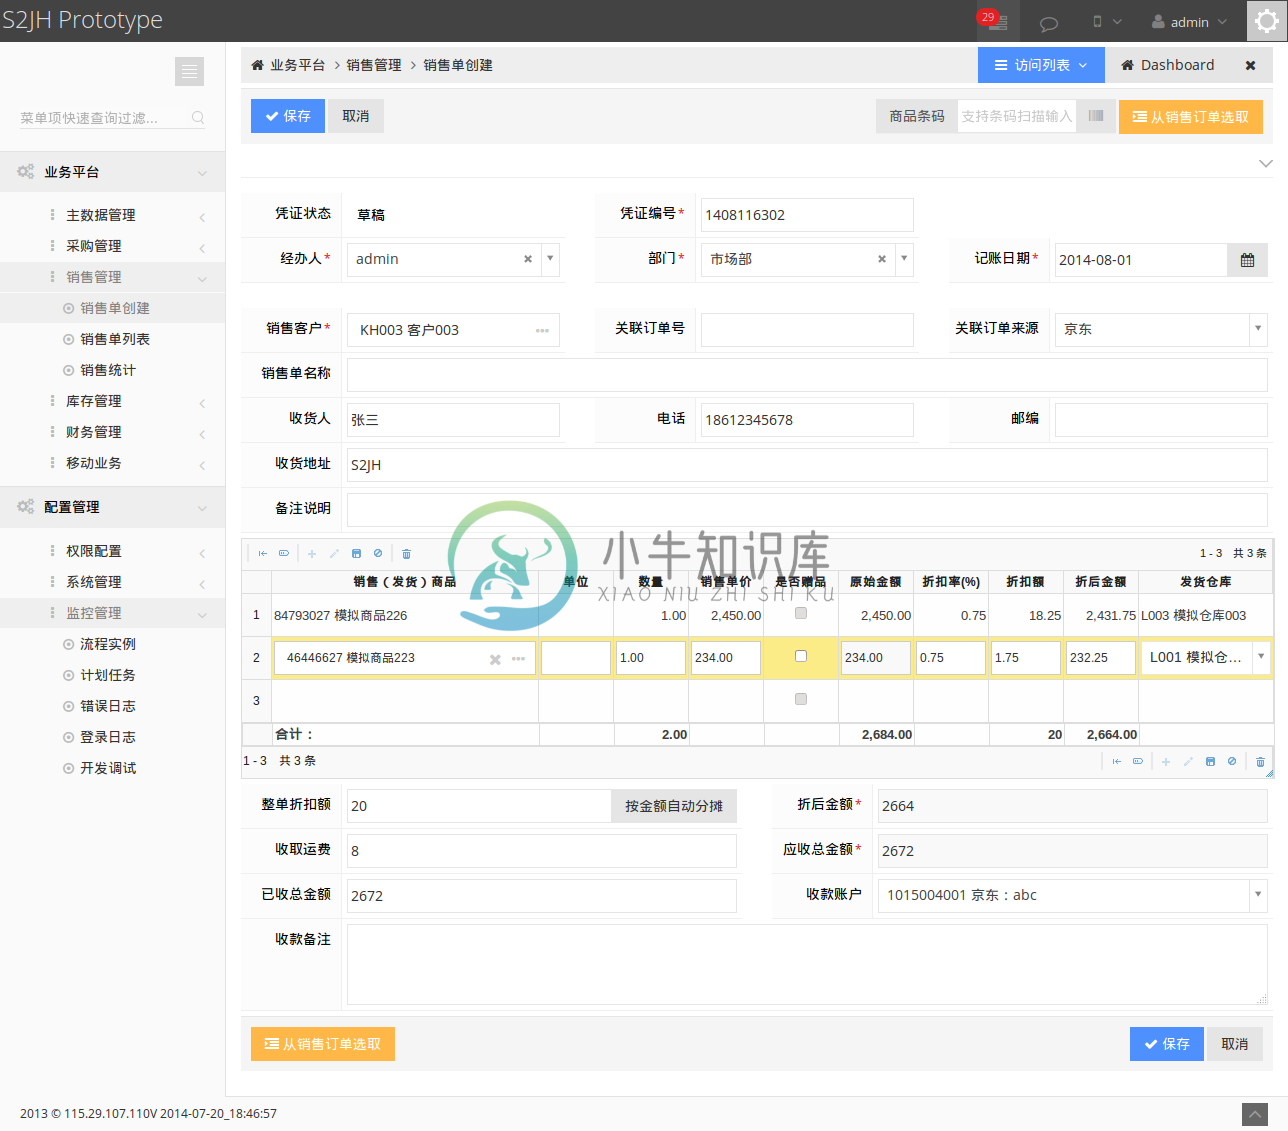Screen dimensions: 1288x1131
Task: Expand 采购管理 sidebar menu
Action: pyautogui.click(x=112, y=246)
